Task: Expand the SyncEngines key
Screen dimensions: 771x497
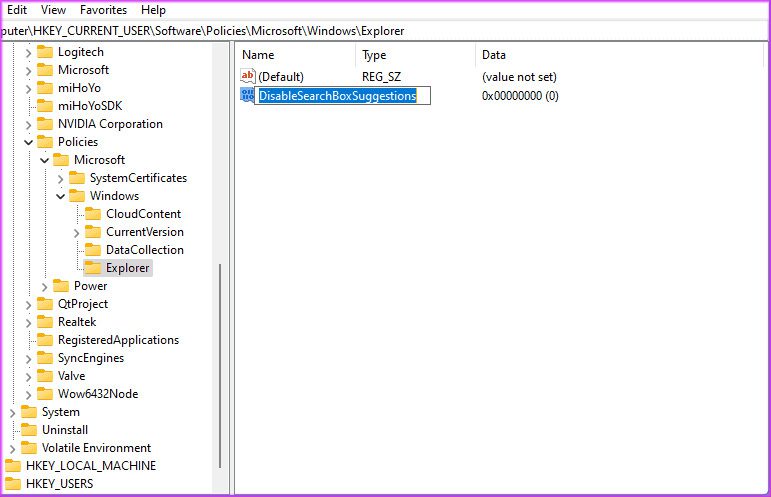Action: coord(28,359)
